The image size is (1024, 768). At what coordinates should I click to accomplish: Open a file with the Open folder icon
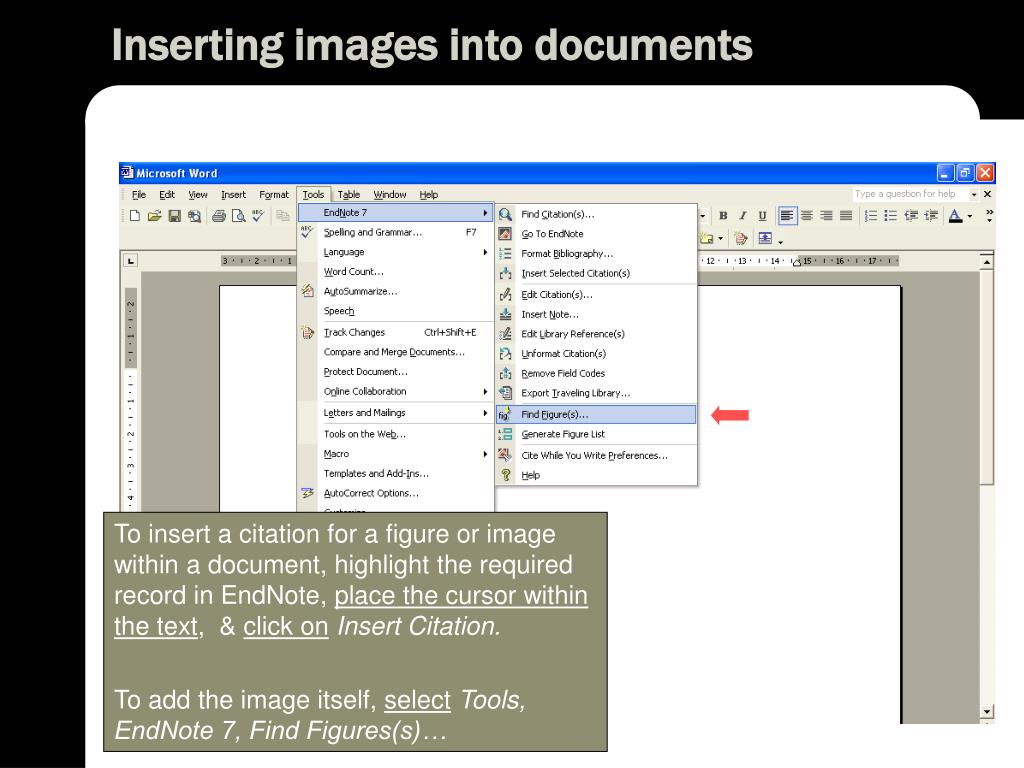pos(154,216)
